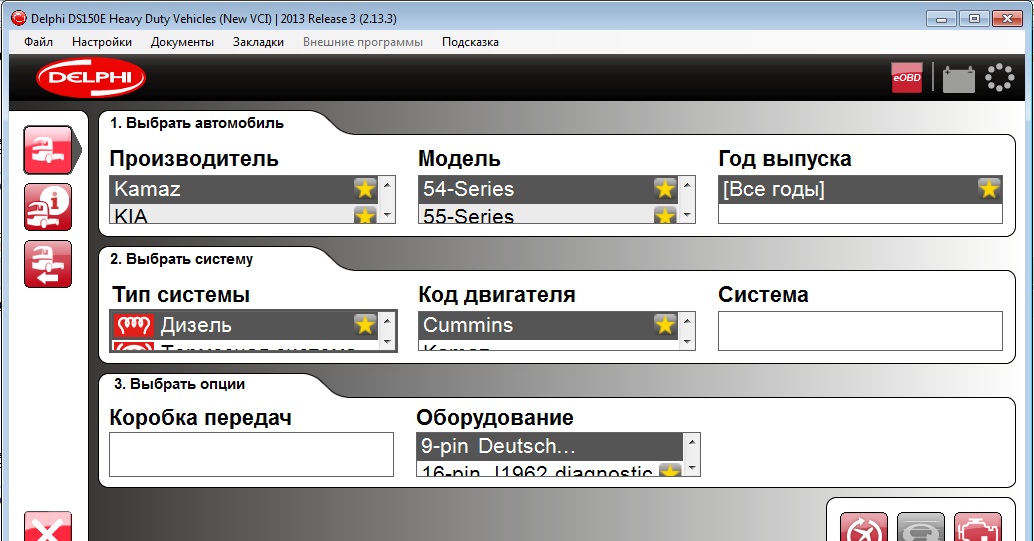Toggle favorite star for Kamaz
Image resolution: width=1034 pixels, height=541 pixels.
click(365, 189)
